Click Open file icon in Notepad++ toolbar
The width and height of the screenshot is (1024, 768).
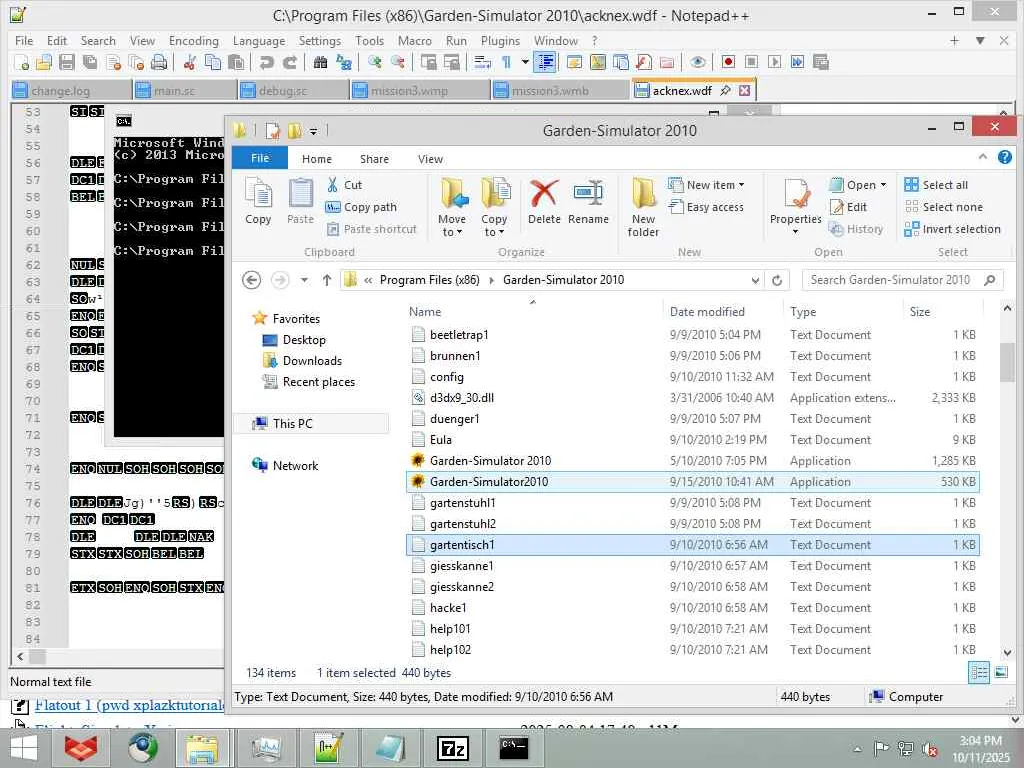pyautogui.click(x=44, y=62)
